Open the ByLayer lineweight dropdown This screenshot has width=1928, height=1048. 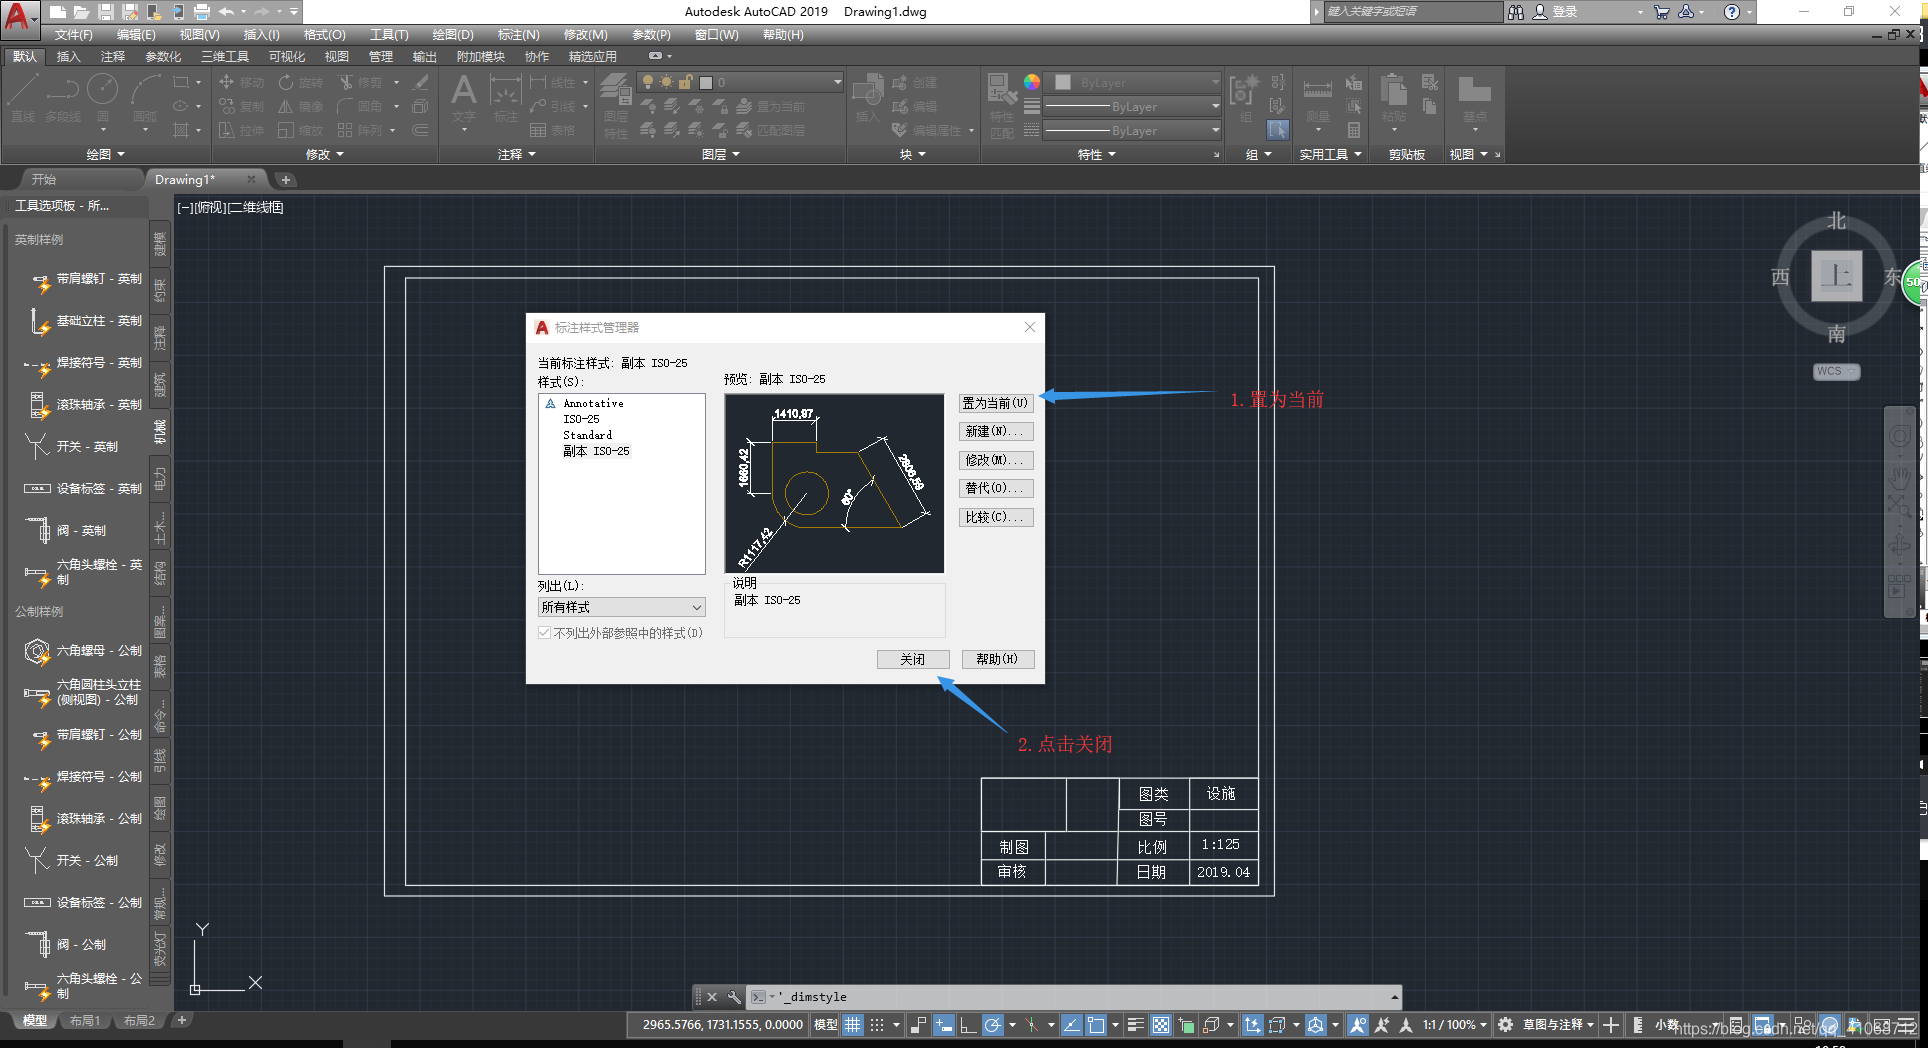(x=1131, y=106)
